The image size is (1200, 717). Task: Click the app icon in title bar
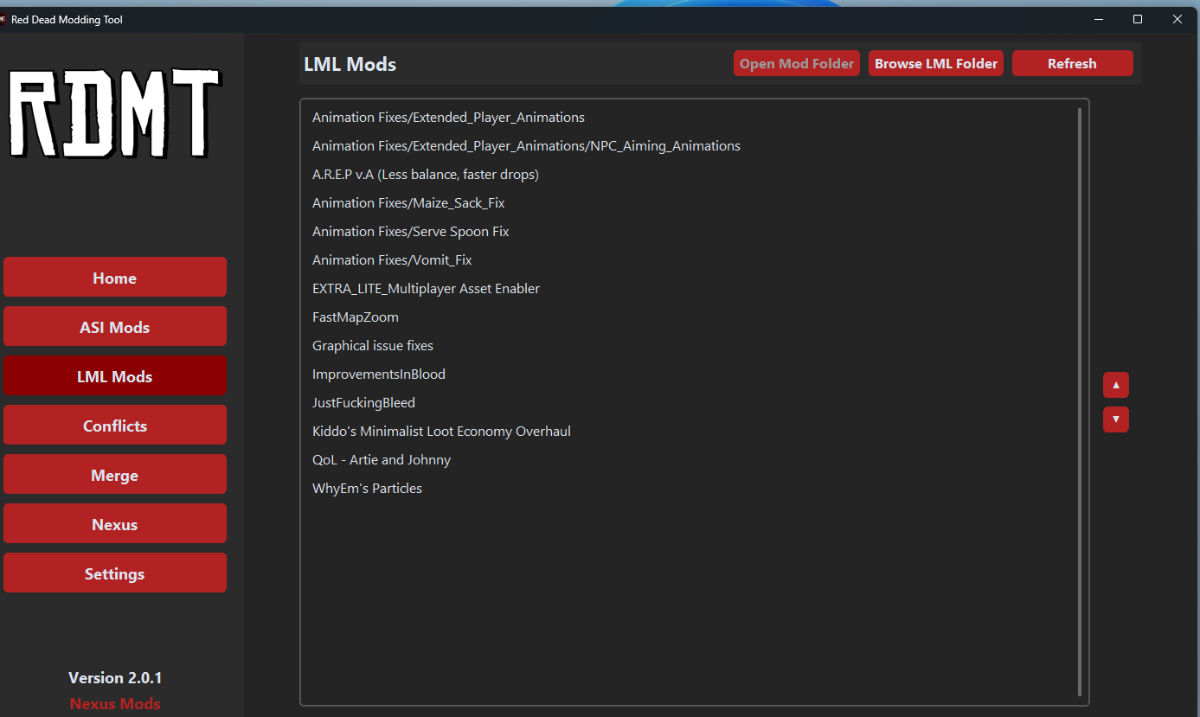pos(4,19)
